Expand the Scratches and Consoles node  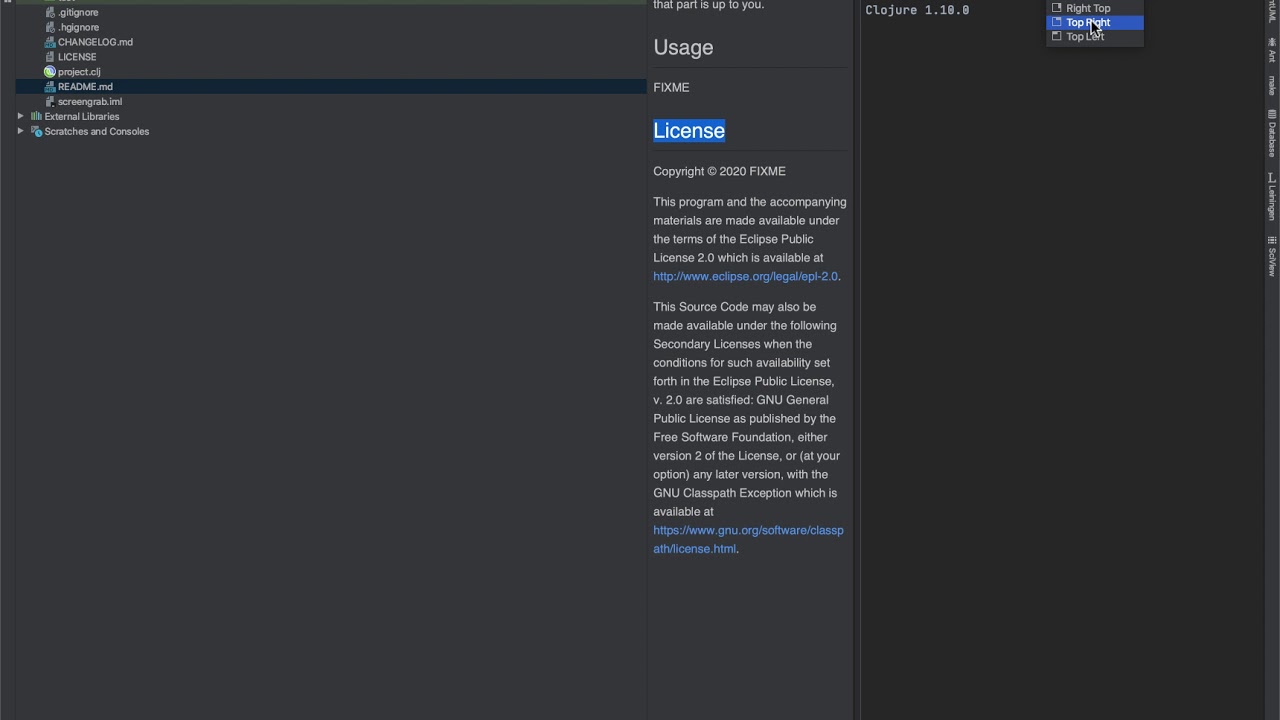coord(20,132)
